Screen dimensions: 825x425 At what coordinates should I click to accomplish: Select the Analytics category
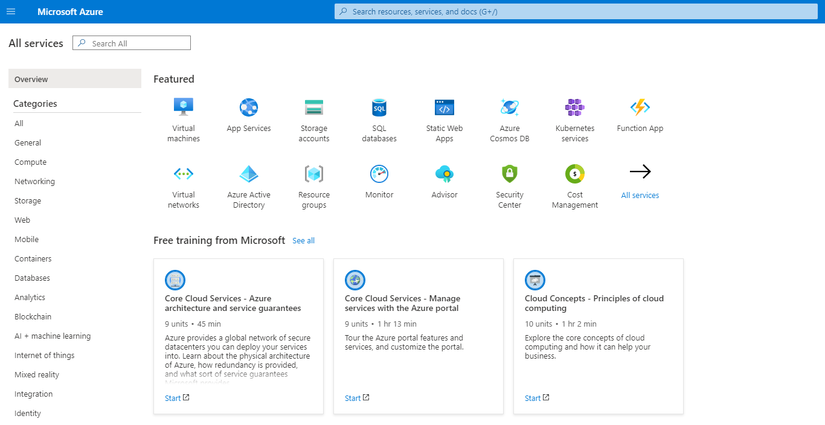click(x=30, y=297)
